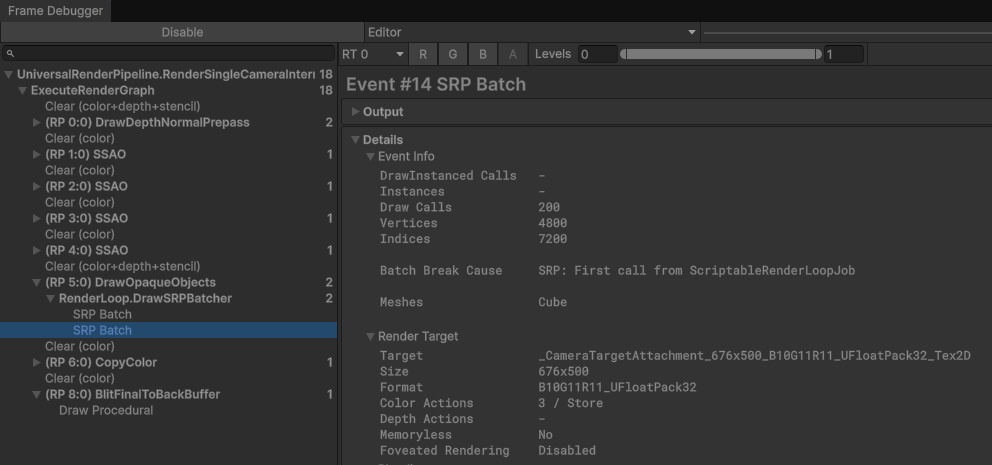Click the Levels maximum value field
992x465 pixels.
(x=843, y=54)
